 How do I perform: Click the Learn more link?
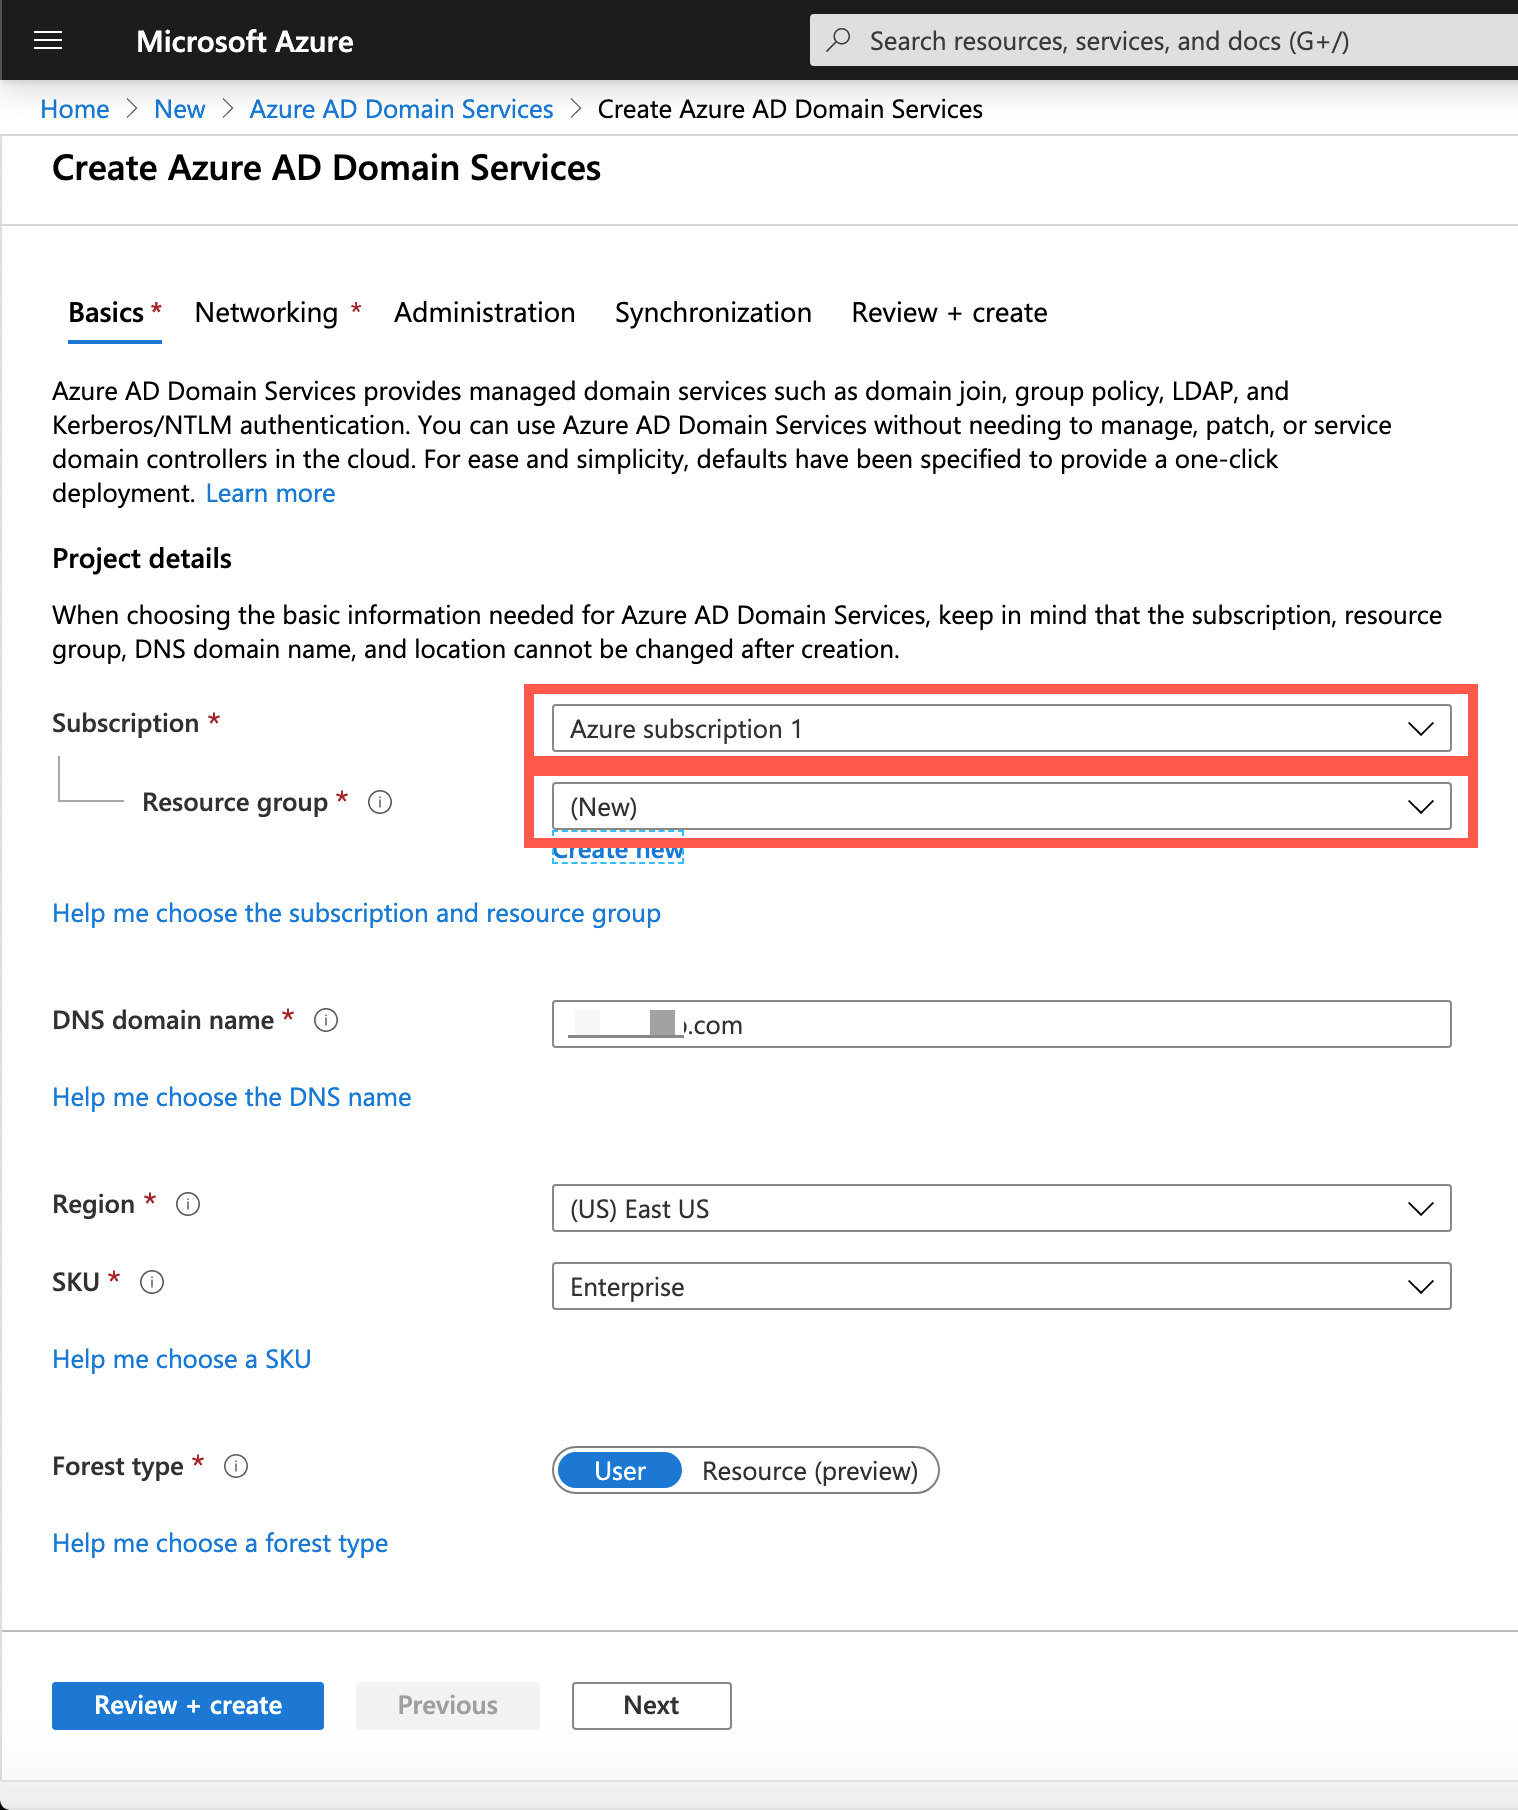[270, 494]
